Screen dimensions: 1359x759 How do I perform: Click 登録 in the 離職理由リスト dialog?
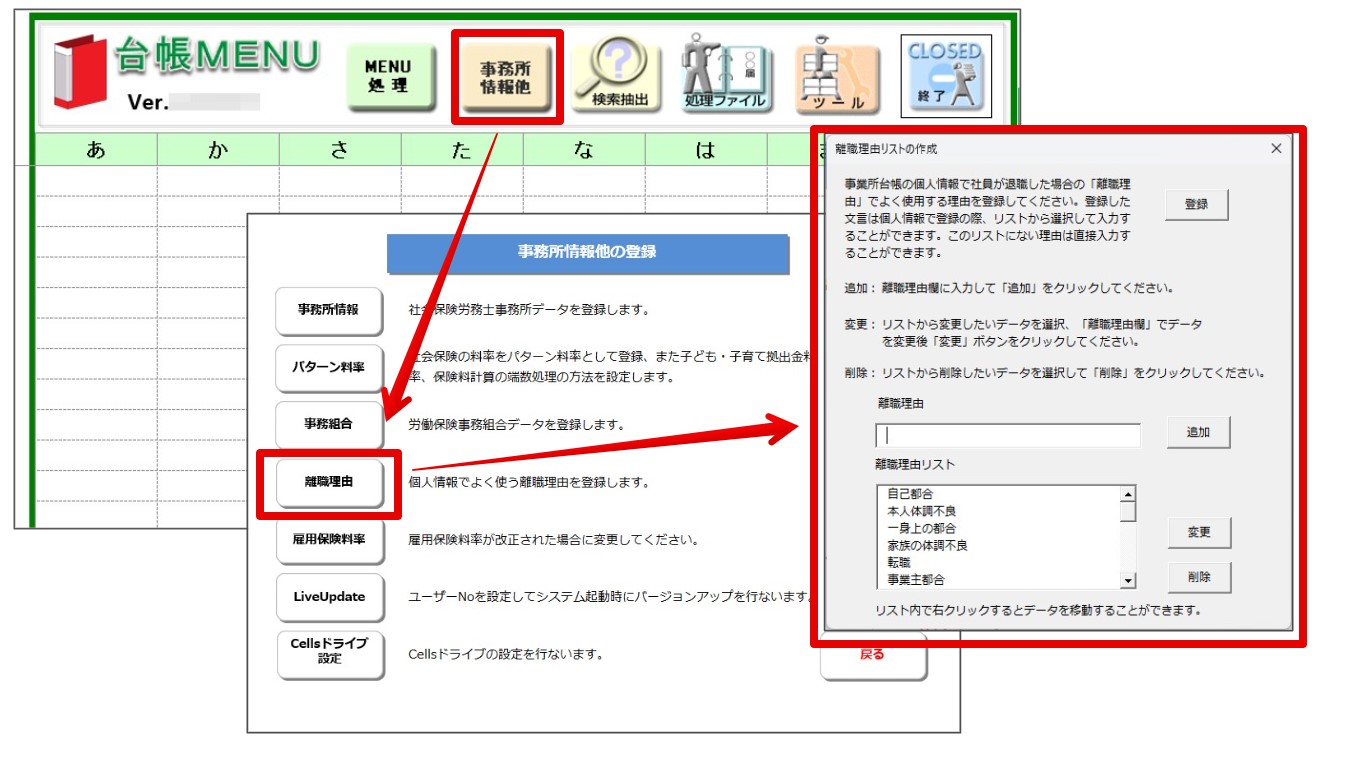(1196, 204)
